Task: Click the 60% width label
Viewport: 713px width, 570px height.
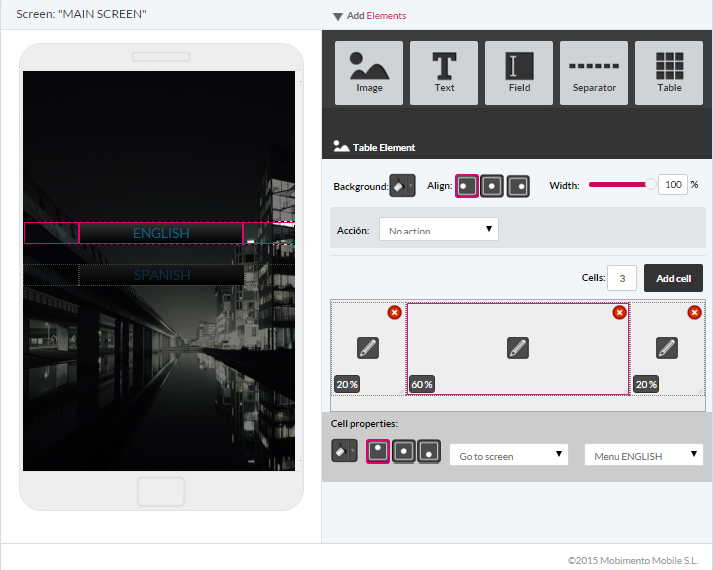Action: pyautogui.click(x=422, y=385)
